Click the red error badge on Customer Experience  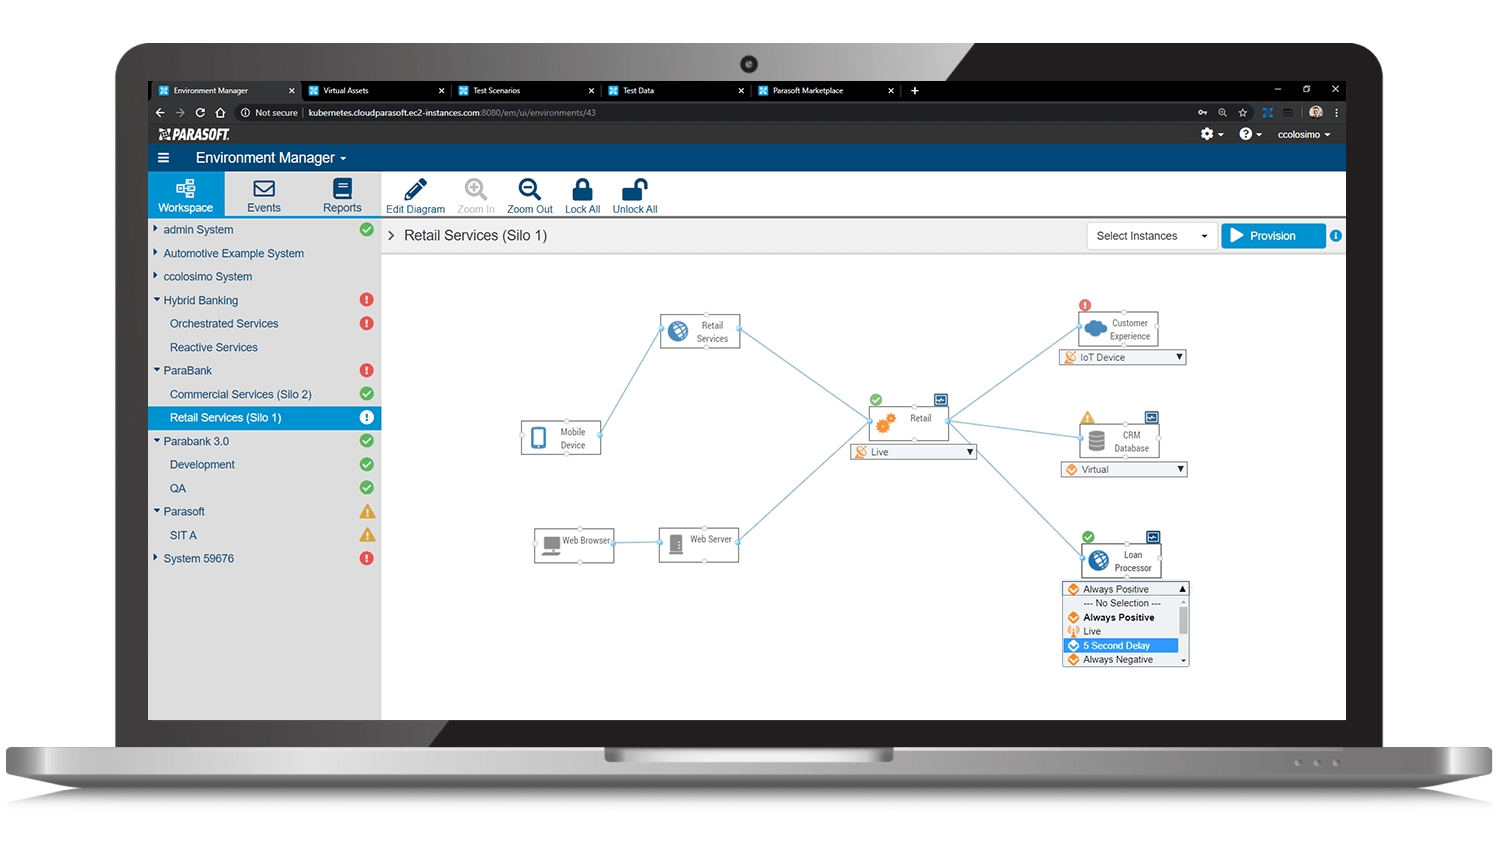pos(1085,306)
